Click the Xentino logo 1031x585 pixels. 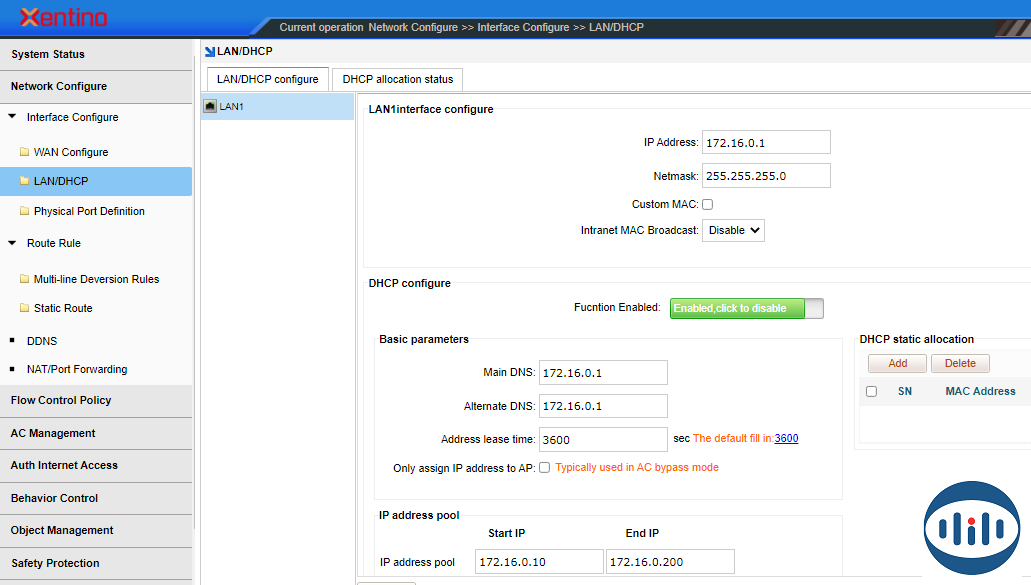click(63, 18)
